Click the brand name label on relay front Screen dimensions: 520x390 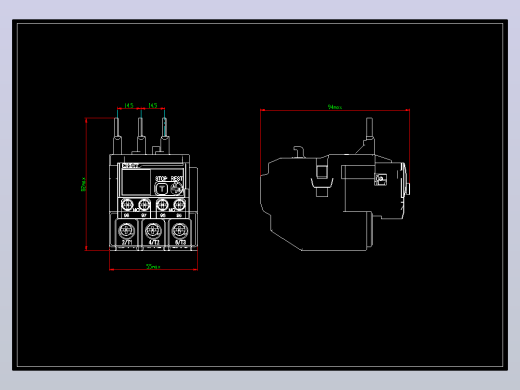click(x=130, y=166)
